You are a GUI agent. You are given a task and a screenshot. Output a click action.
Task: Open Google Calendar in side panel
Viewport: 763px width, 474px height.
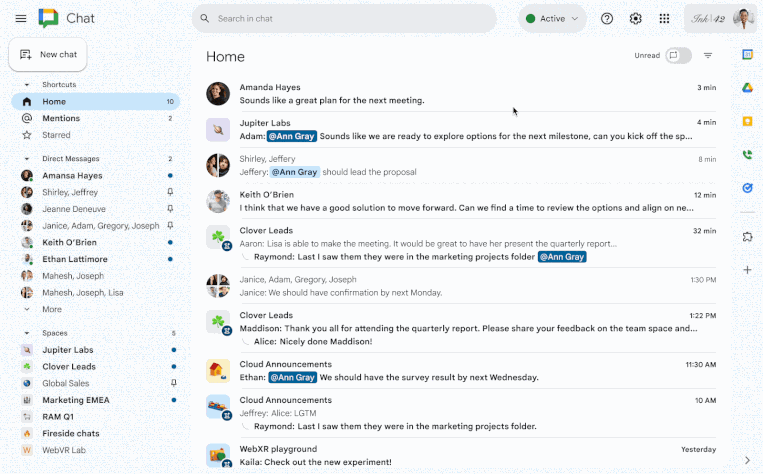click(x=747, y=55)
